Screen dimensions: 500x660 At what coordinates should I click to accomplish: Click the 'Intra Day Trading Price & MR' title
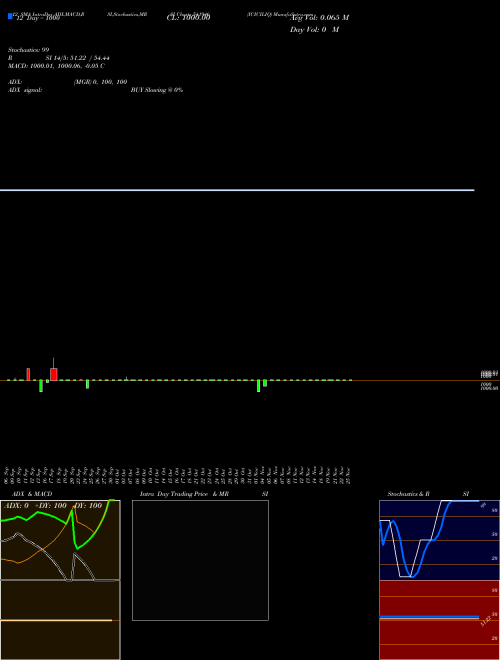(184, 494)
